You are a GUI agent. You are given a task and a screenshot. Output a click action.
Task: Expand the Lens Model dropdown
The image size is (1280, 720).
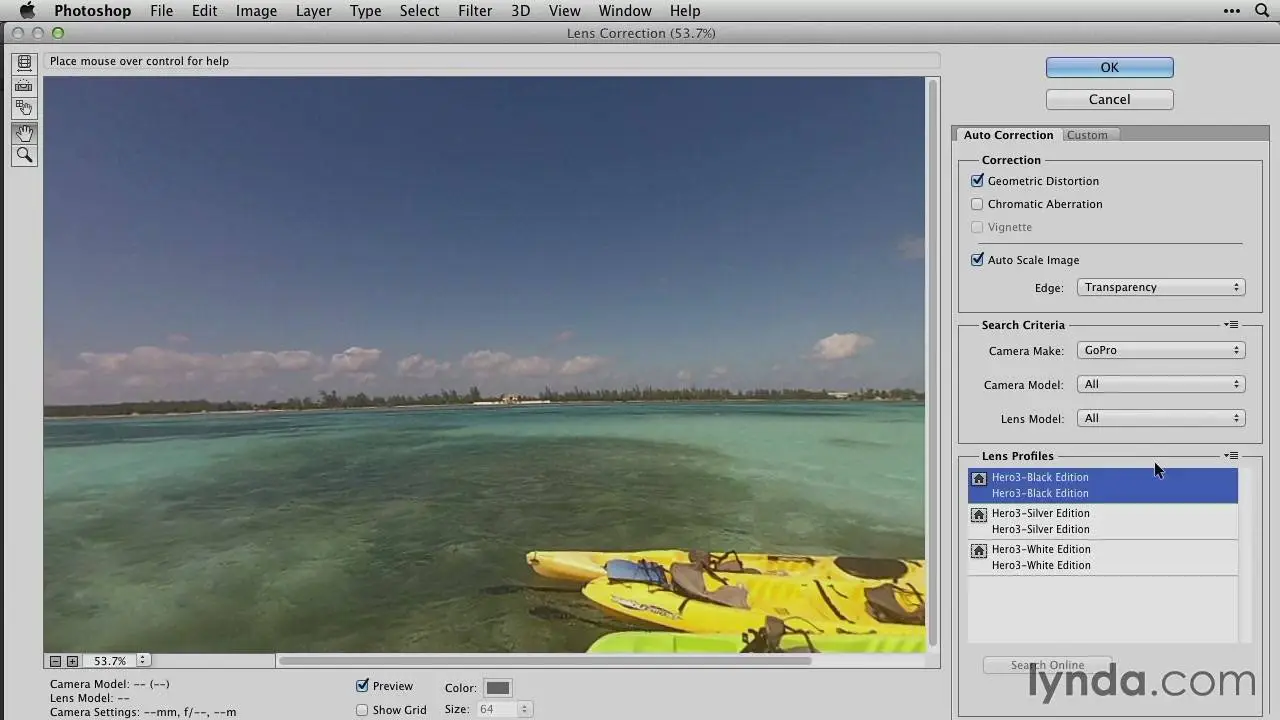[x=1160, y=418]
